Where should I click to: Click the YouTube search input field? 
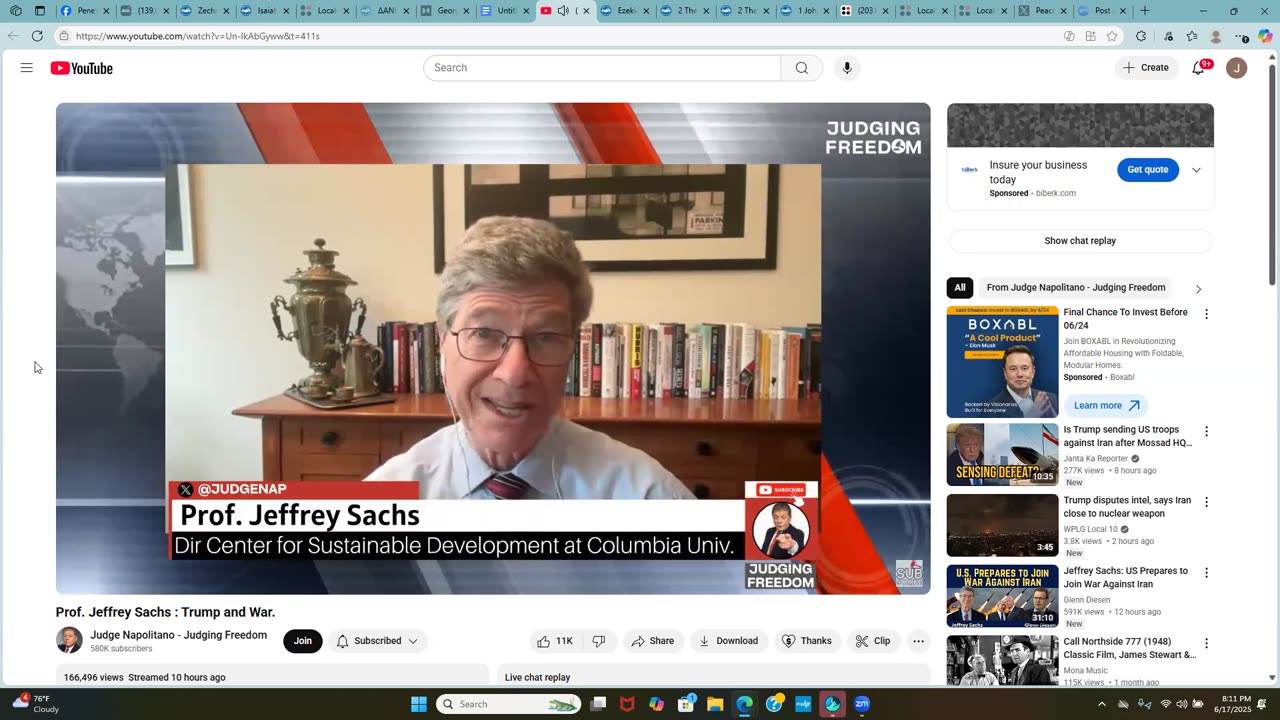[602, 68]
